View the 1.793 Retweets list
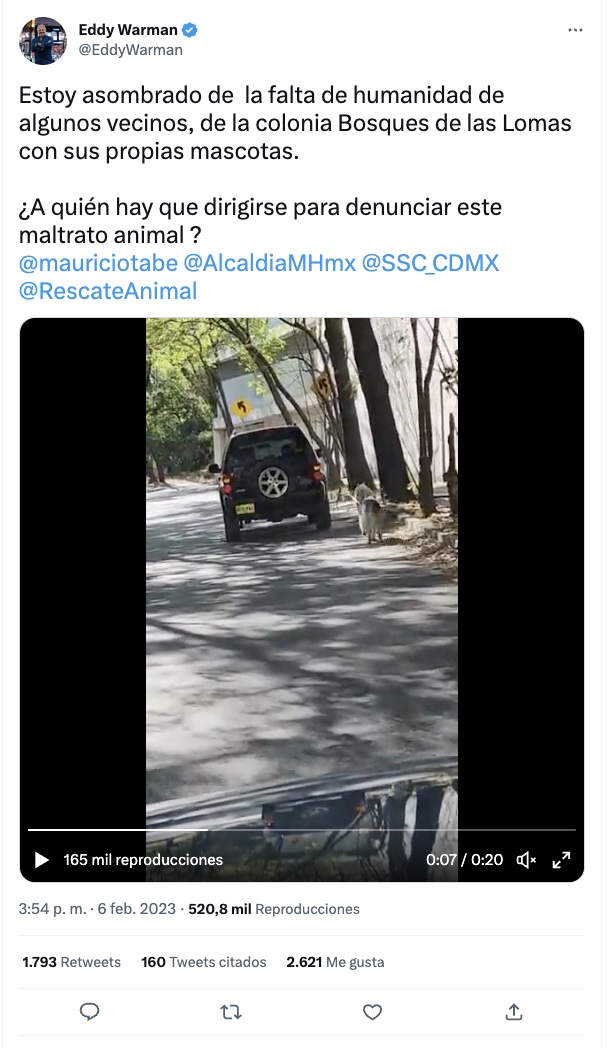 click(x=71, y=962)
